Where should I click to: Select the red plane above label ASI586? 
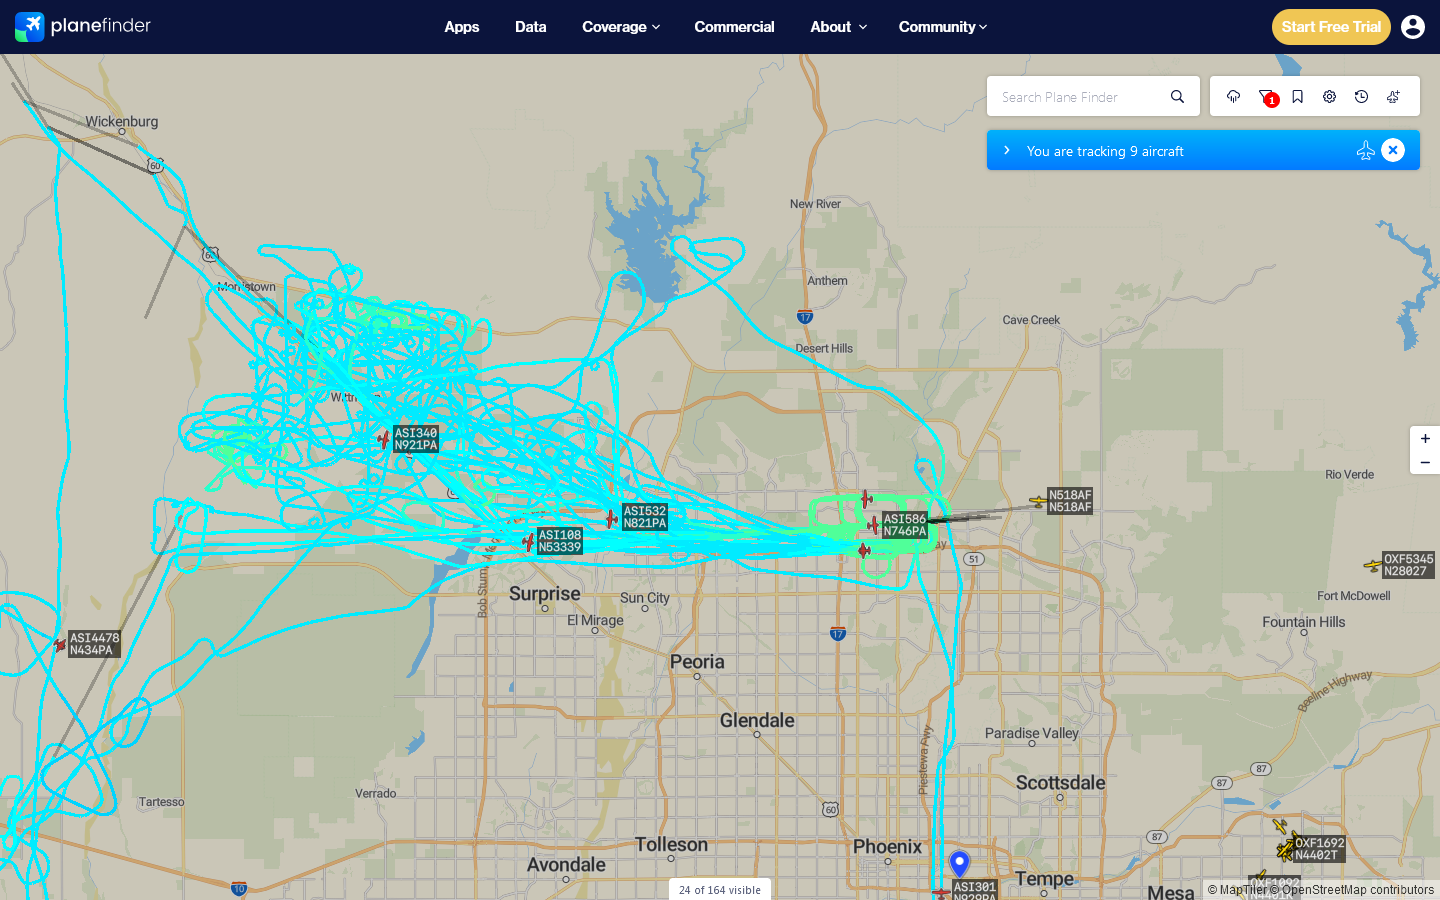coord(867,499)
